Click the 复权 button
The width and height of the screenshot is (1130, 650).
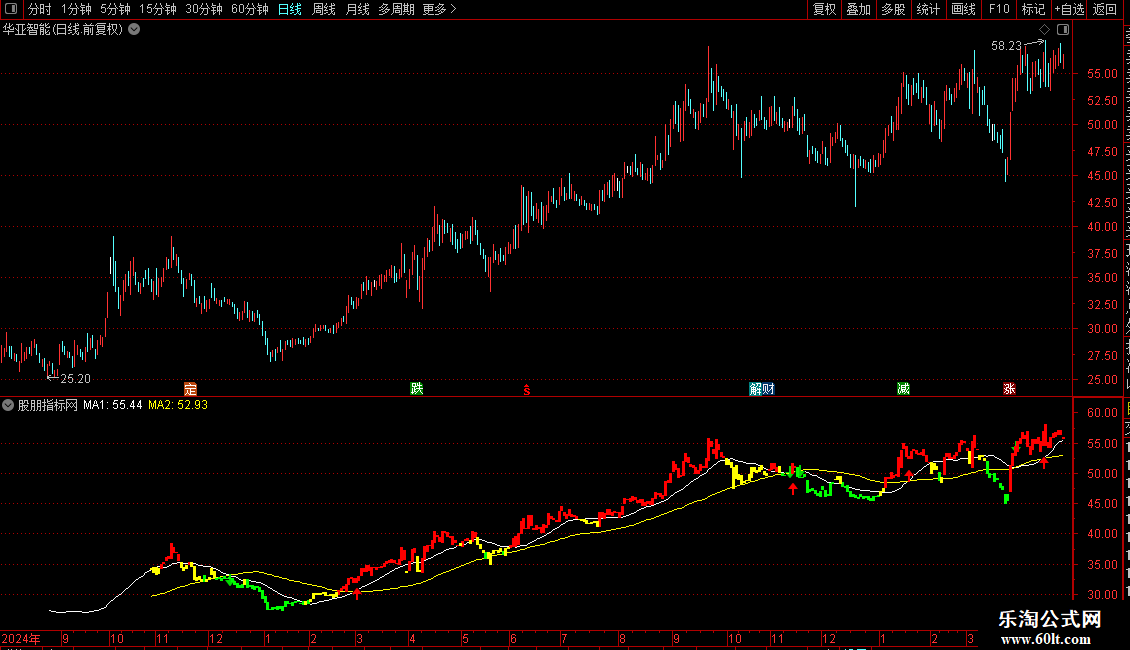click(824, 9)
